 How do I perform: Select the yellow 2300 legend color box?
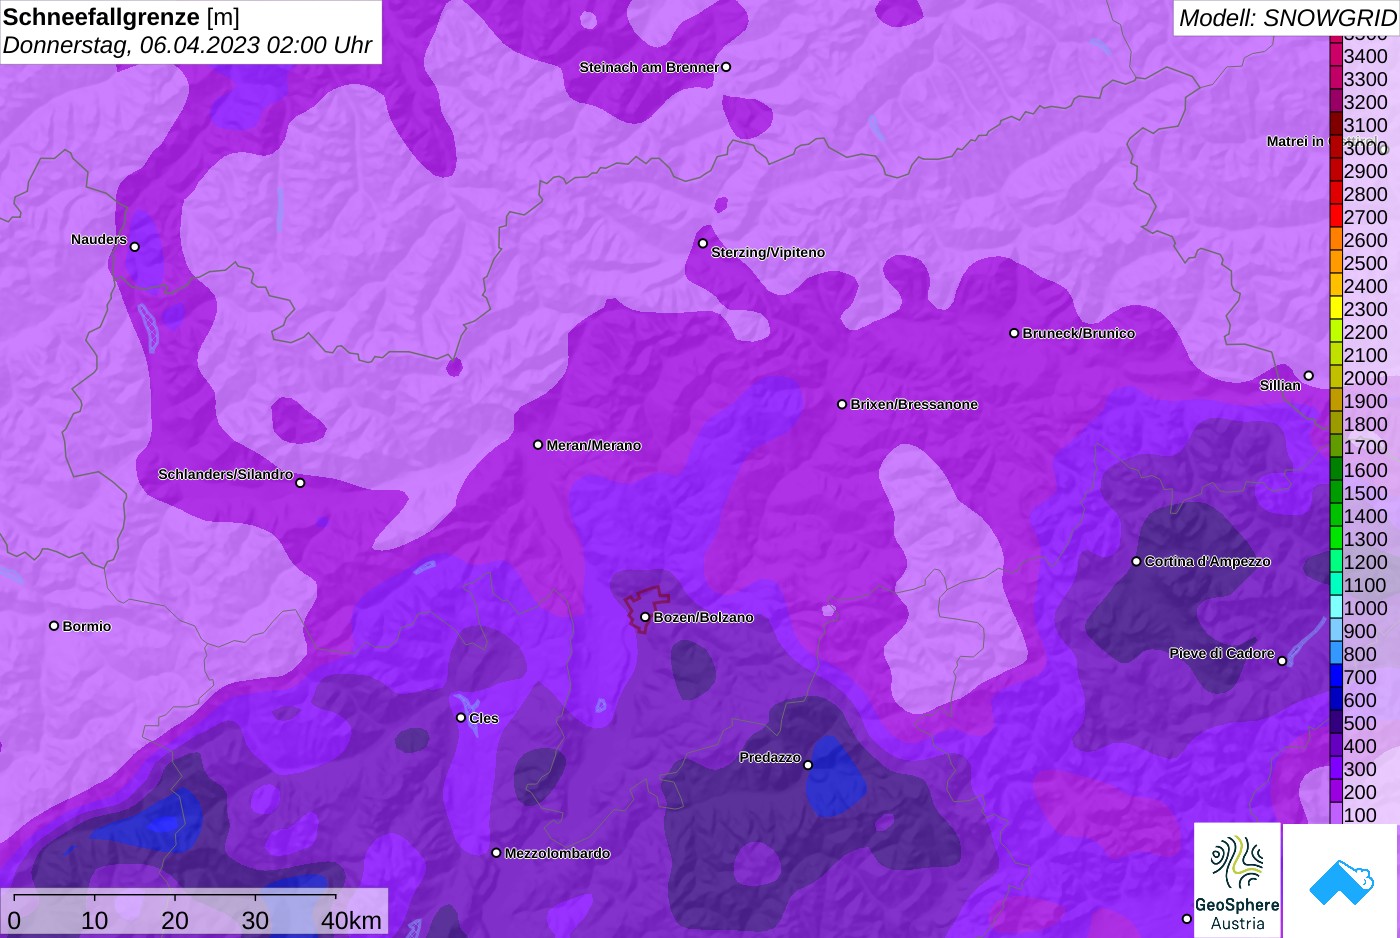(x=1336, y=308)
